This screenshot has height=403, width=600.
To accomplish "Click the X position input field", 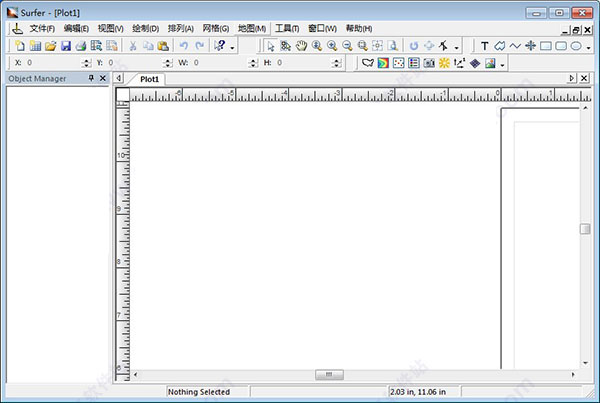I will pyautogui.click(x=53, y=63).
